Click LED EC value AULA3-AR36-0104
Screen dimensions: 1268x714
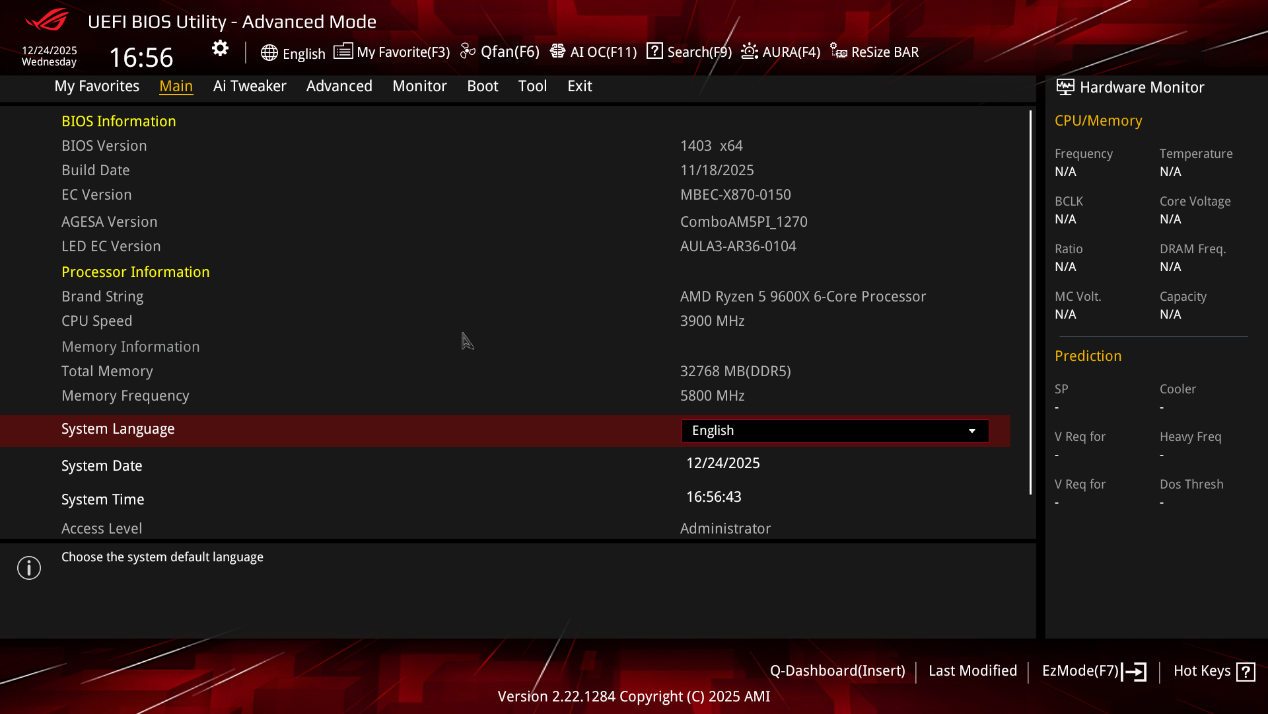(x=738, y=246)
